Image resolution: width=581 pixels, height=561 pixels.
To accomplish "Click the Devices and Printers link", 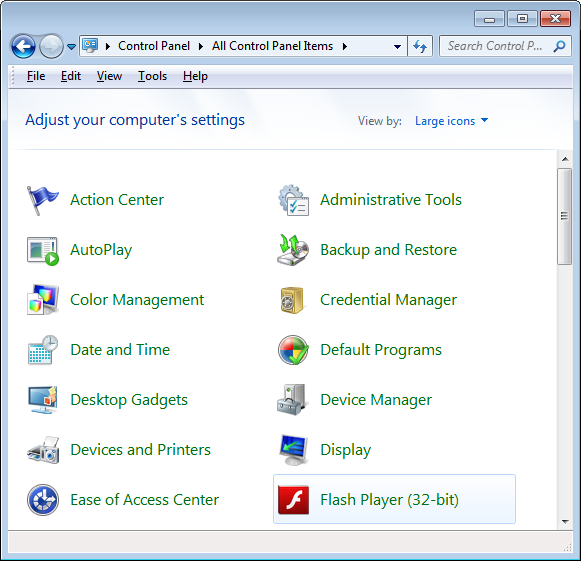I will 140,450.
